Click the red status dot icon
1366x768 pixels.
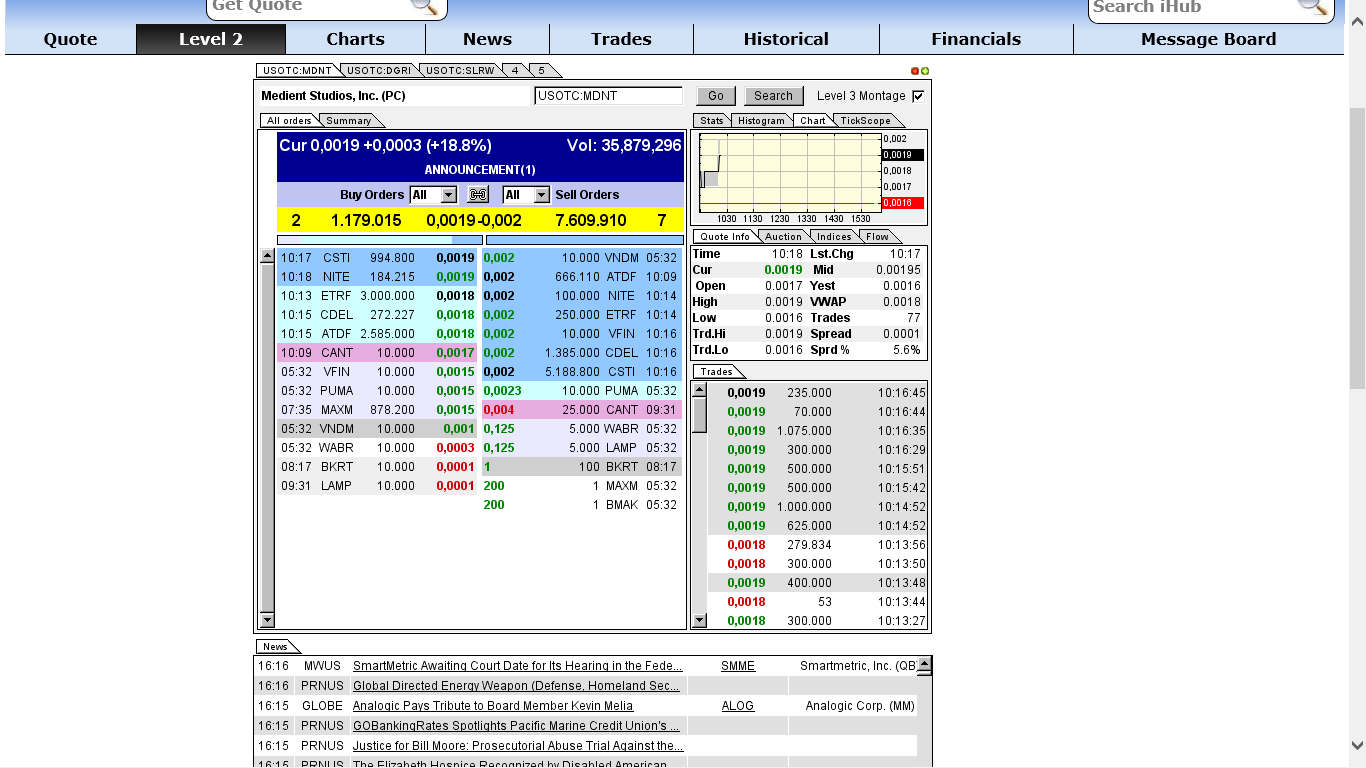coord(914,71)
